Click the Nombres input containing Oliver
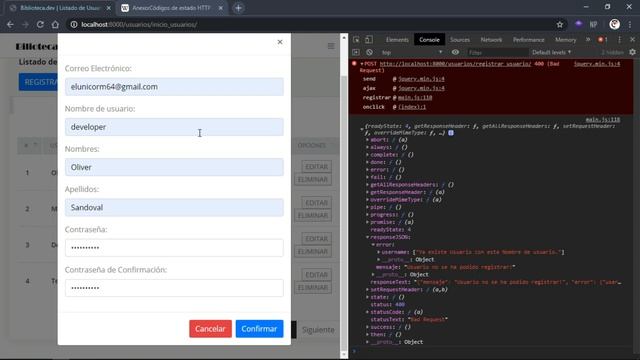This screenshot has width=640, height=360. [x=174, y=167]
